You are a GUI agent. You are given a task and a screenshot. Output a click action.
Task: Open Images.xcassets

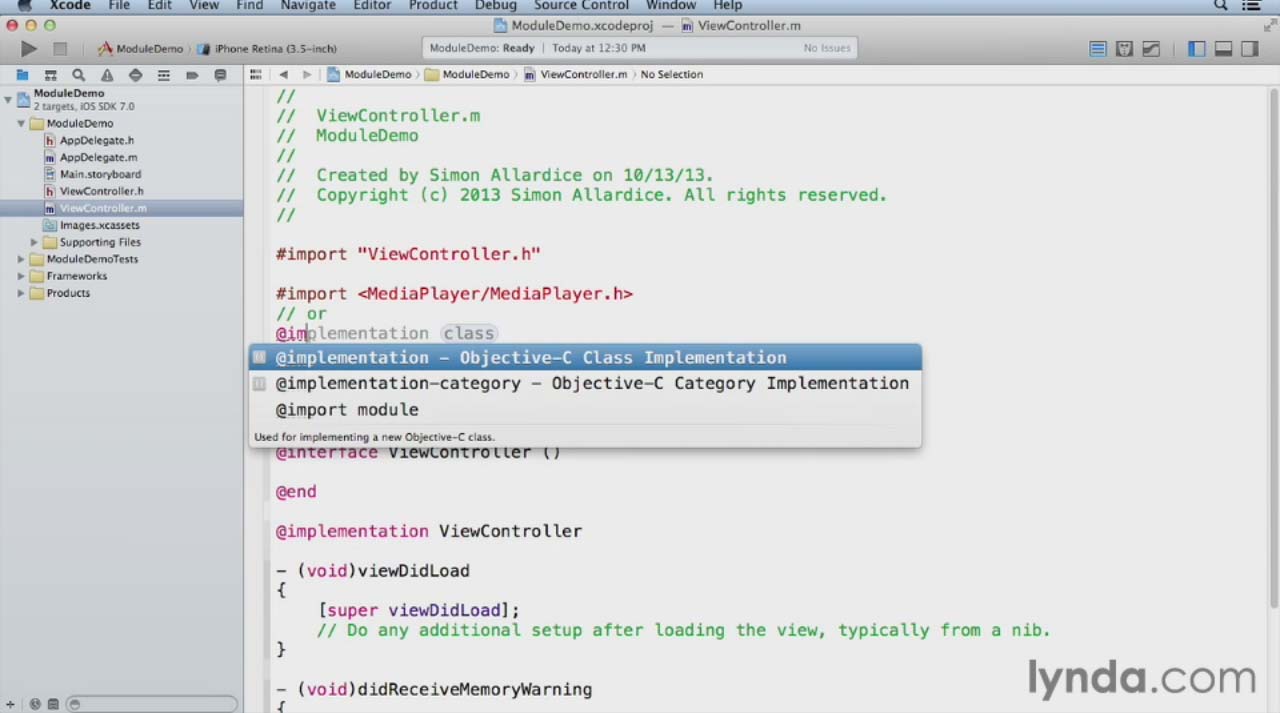pyautogui.click(x=99, y=225)
